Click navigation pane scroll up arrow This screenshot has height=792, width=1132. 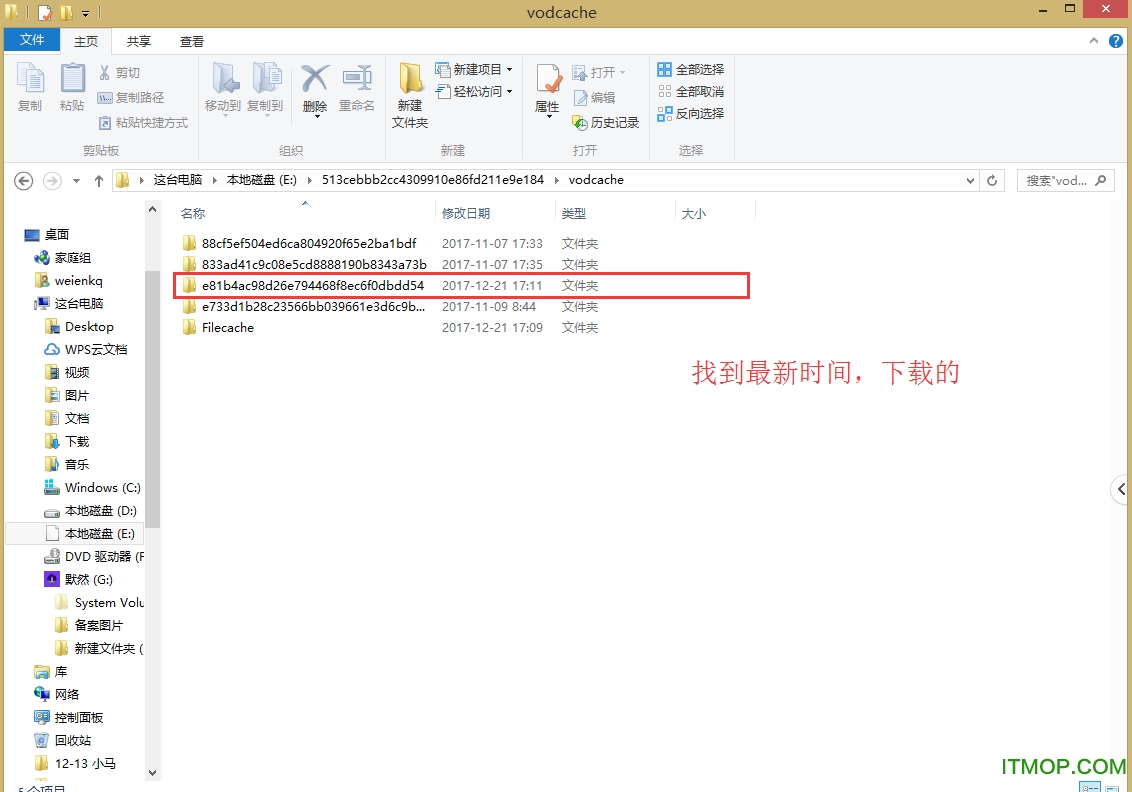(x=152, y=209)
